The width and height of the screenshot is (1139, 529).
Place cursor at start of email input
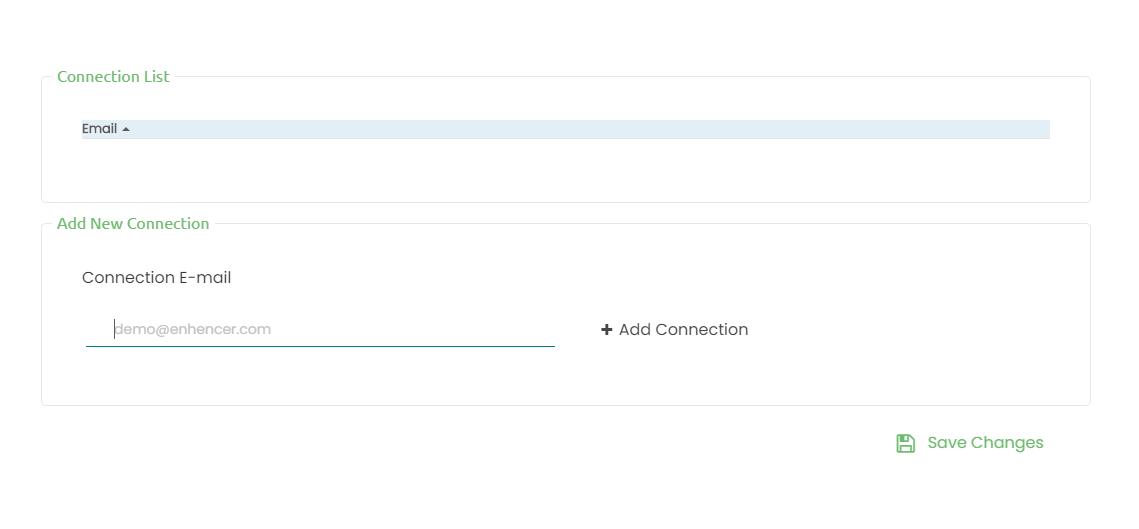[114, 330]
